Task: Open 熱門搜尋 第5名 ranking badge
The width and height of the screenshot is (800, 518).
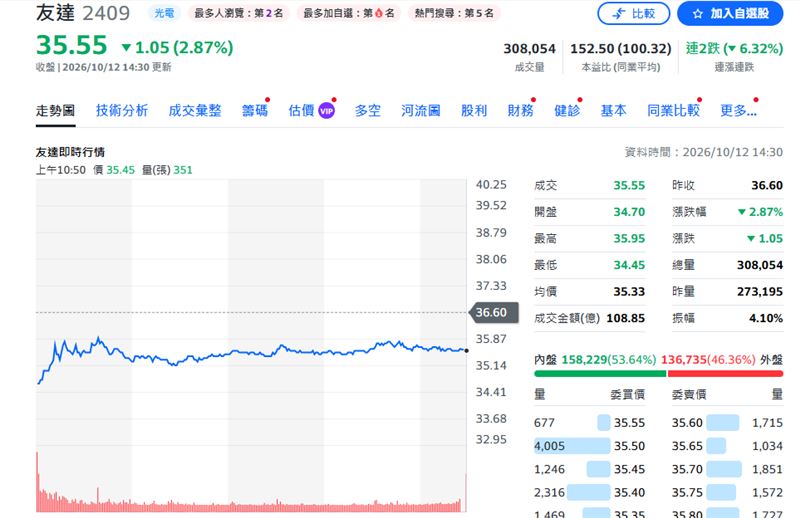Action: click(x=454, y=13)
